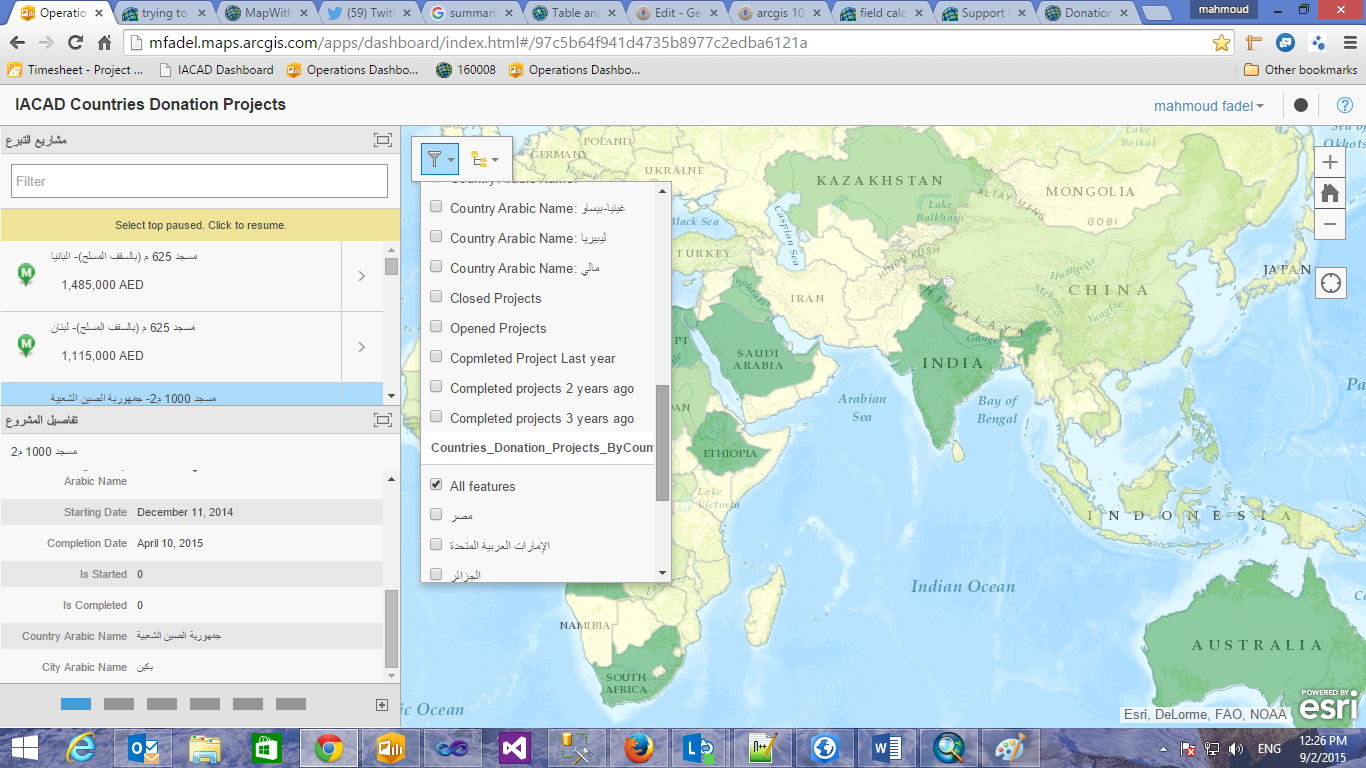Add a page with plus icon

click(381, 705)
